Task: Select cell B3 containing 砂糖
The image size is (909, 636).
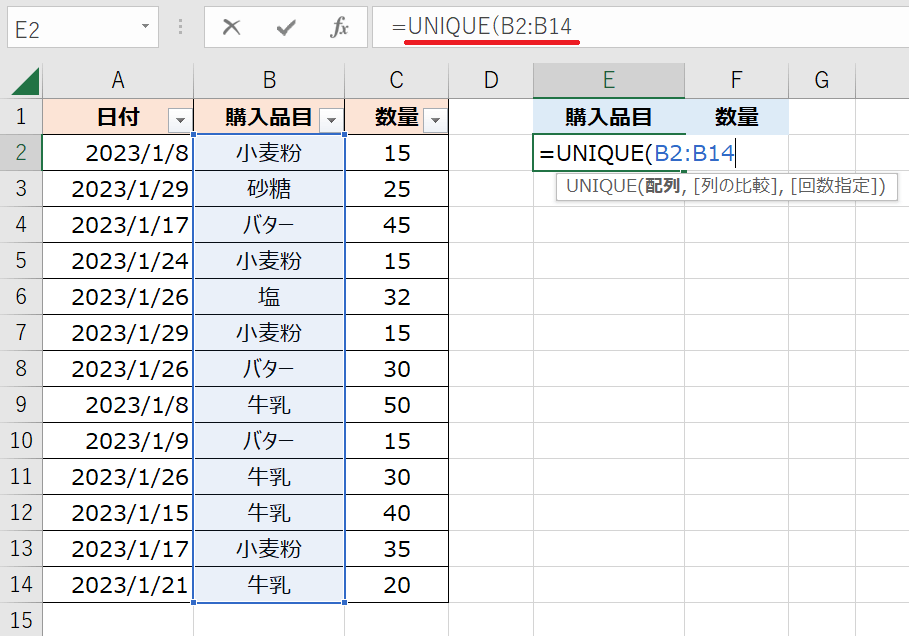Action: [x=269, y=189]
